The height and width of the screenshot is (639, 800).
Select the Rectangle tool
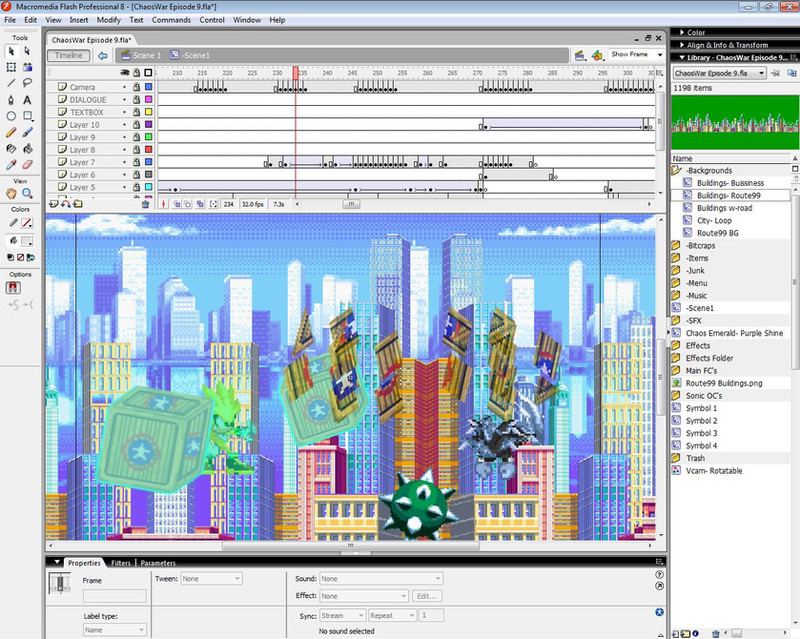(27, 116)
